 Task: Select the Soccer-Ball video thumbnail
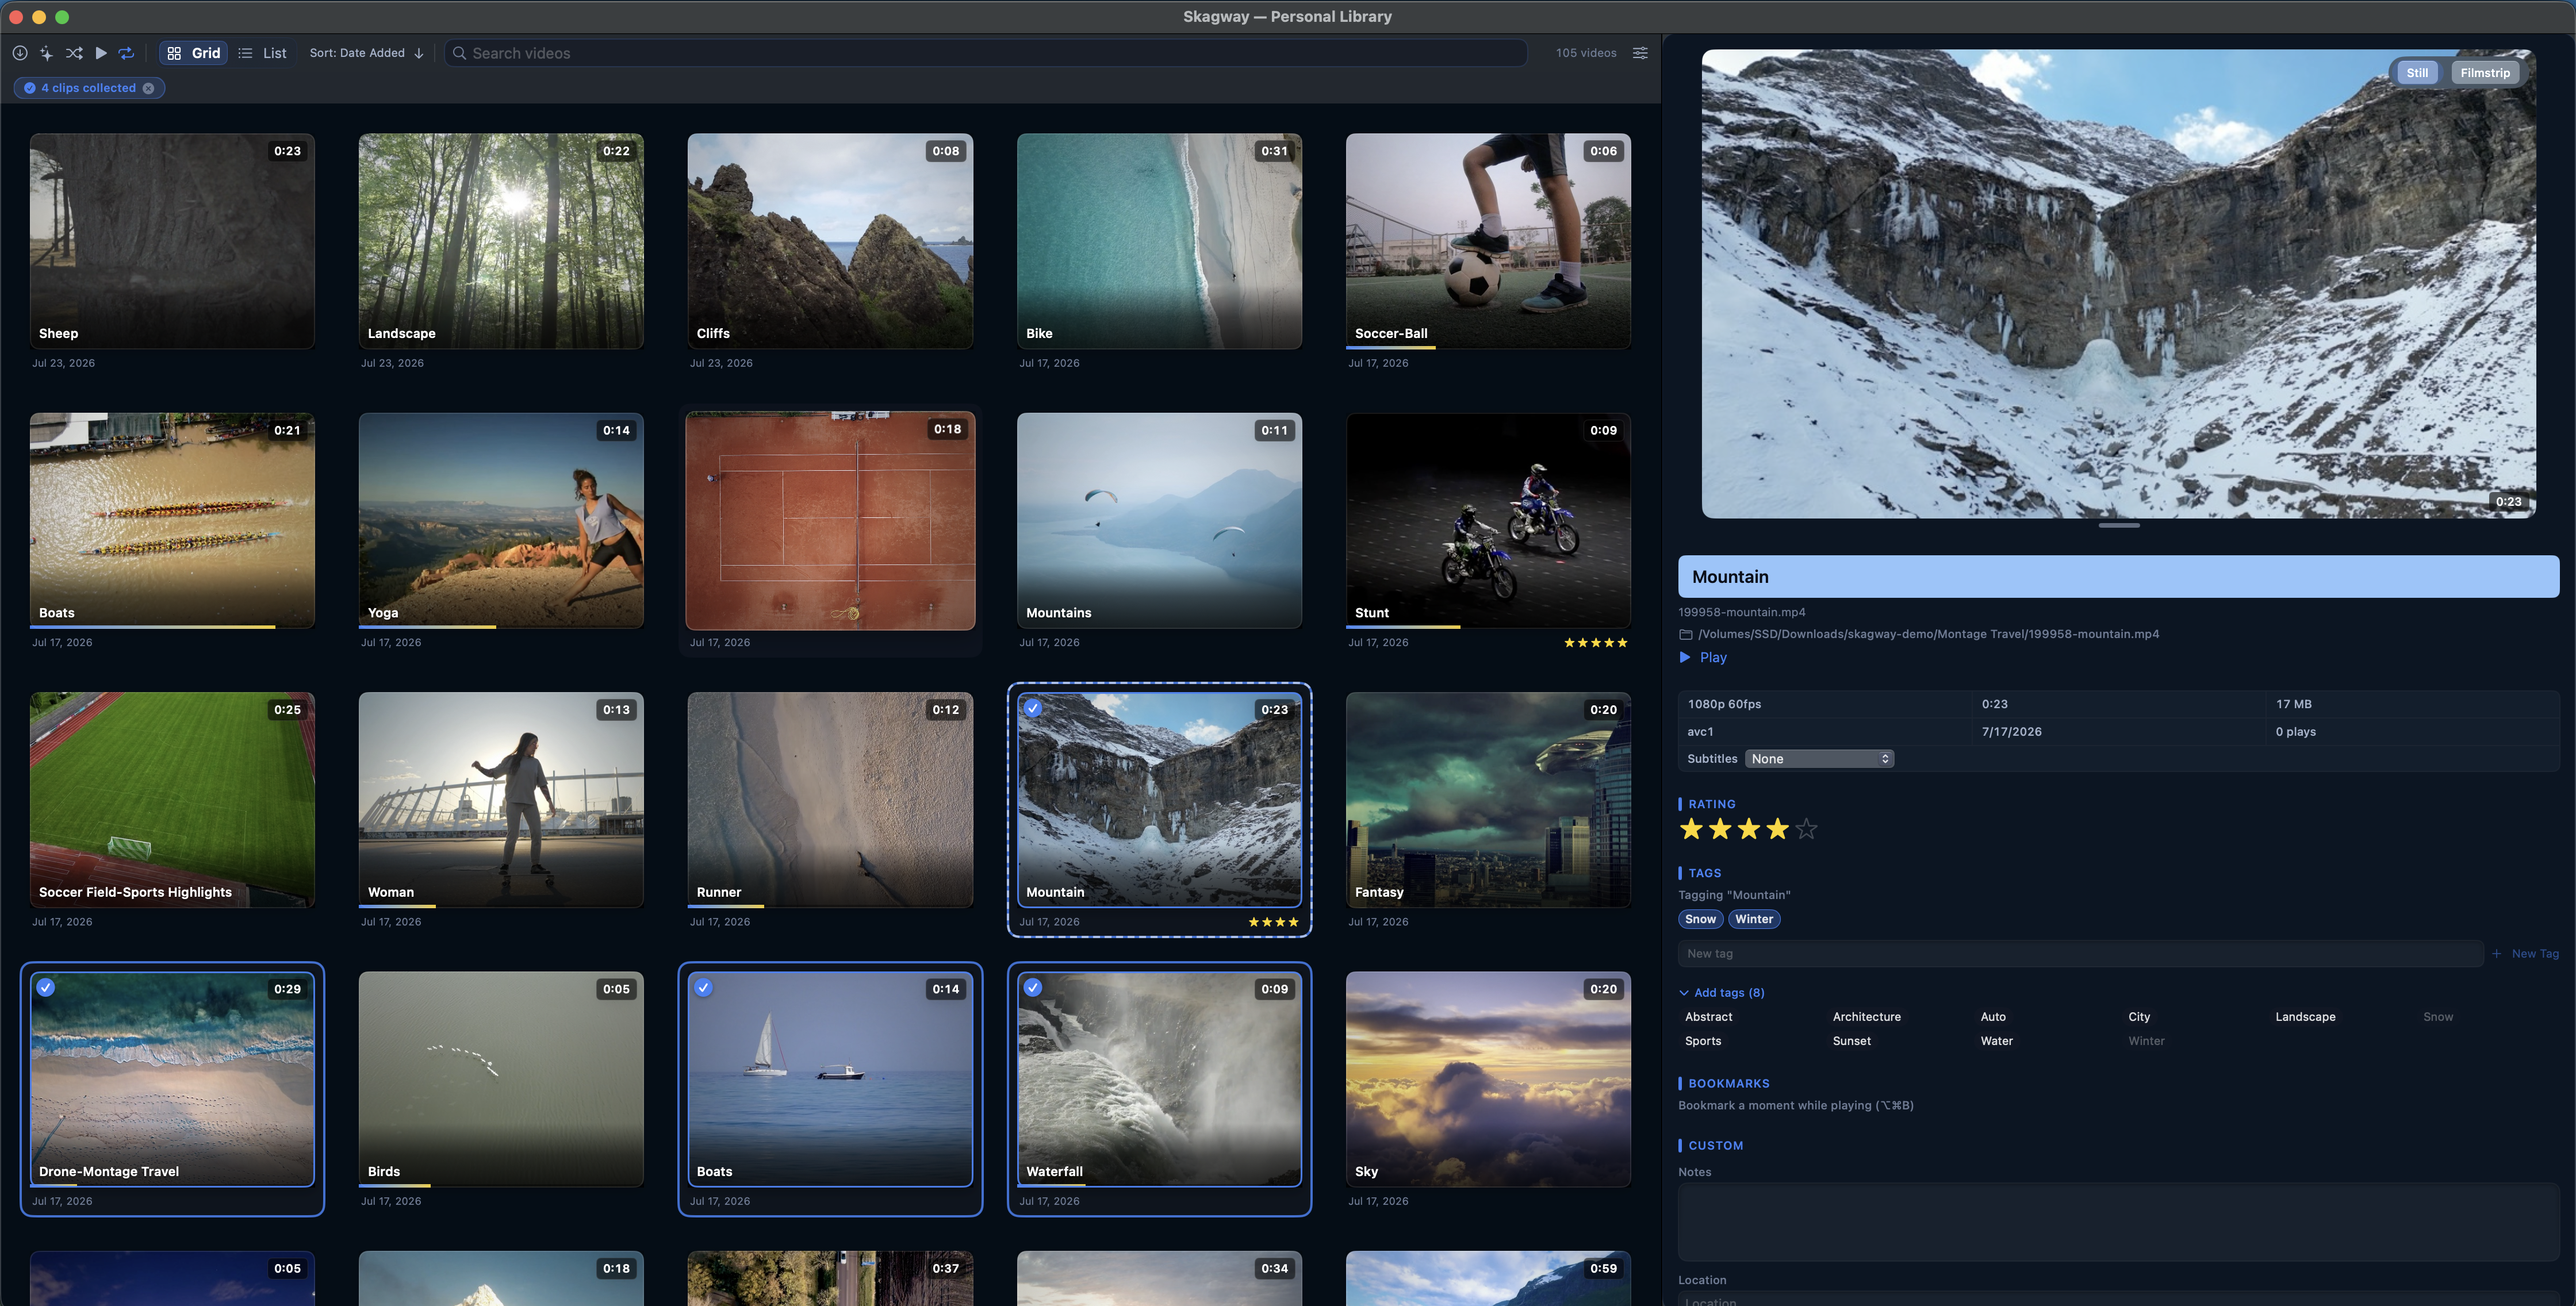1488,241
